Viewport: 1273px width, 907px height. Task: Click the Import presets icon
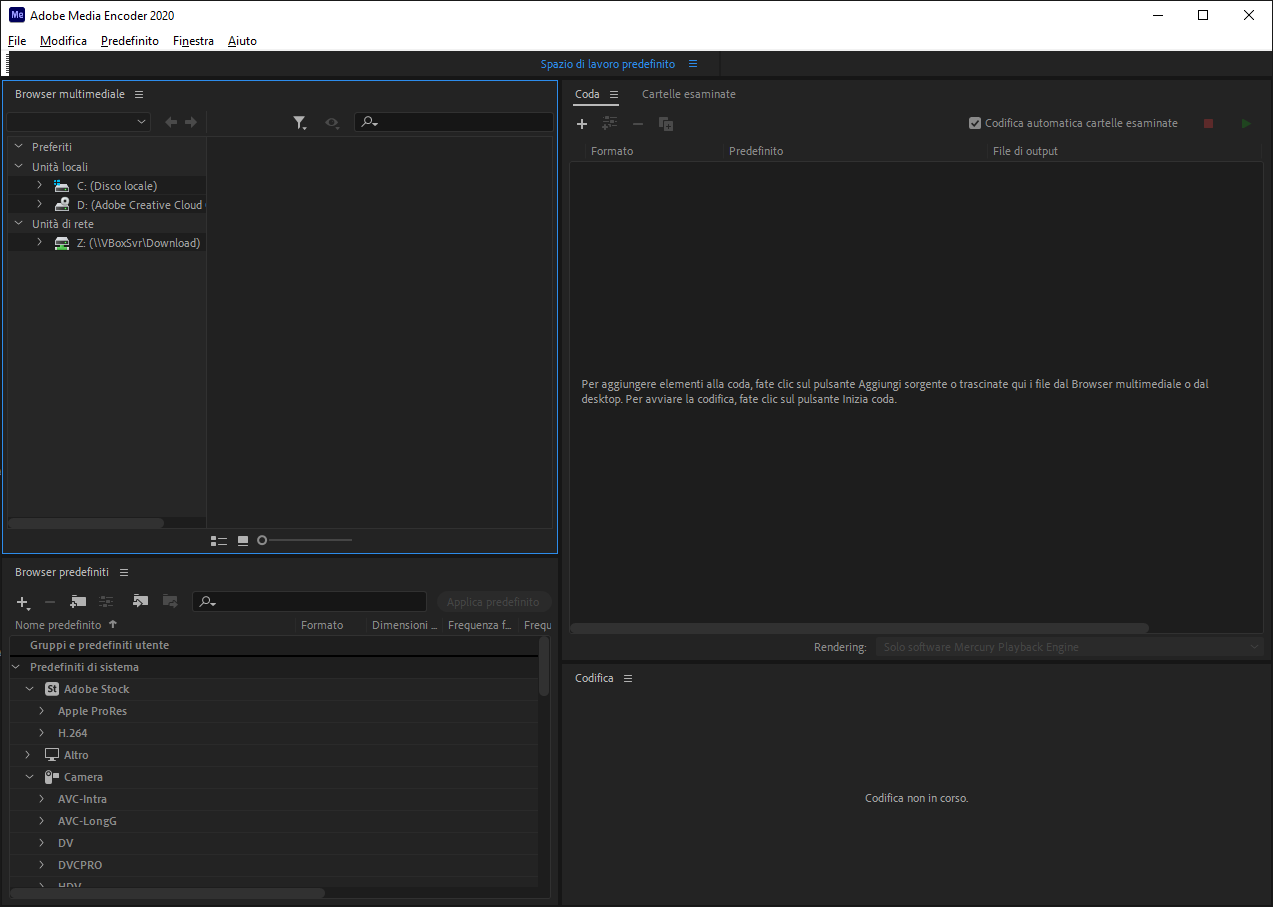click(x=140, y=601)
